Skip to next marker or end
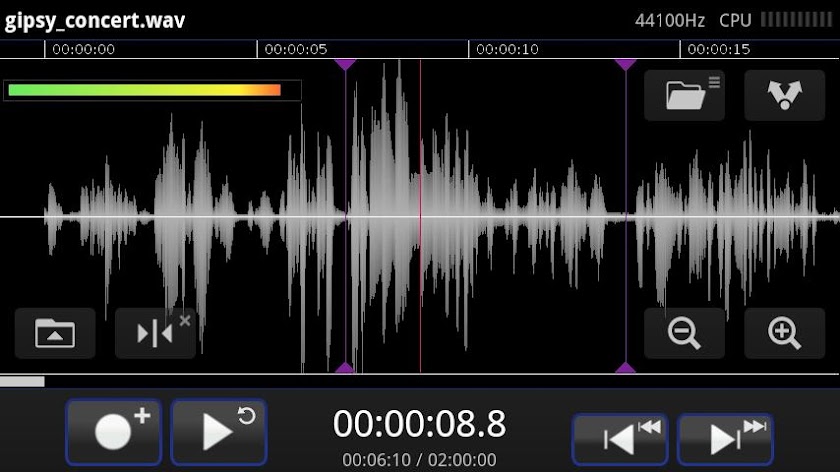 [725, 439]
